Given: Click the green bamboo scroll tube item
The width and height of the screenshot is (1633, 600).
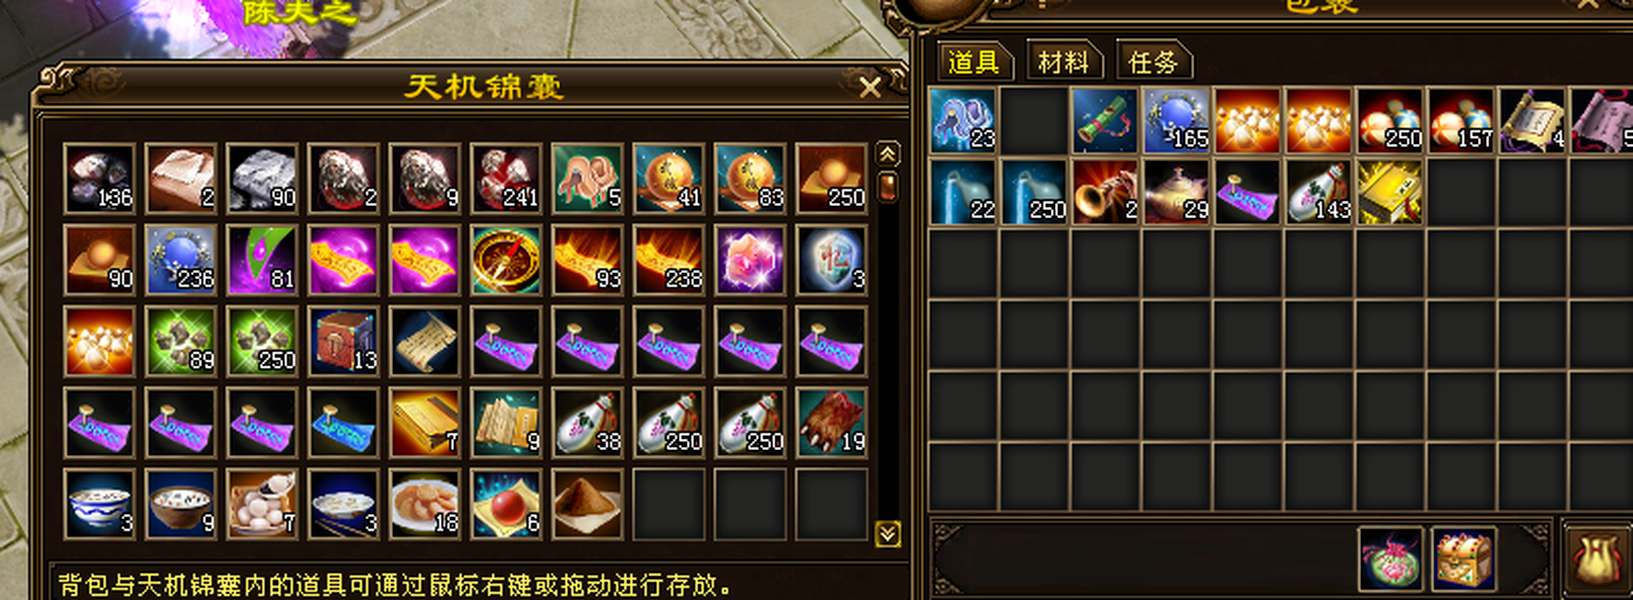Looking at the screenshot, I should point(1106,120).
